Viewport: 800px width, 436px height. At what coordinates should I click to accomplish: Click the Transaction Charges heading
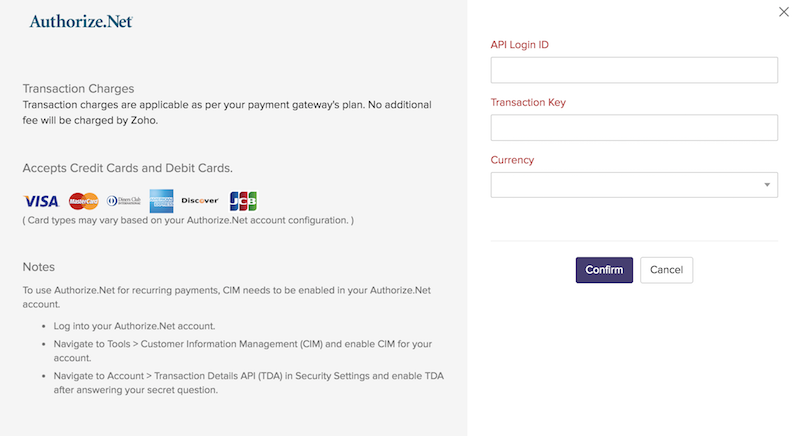click(78, 89)
